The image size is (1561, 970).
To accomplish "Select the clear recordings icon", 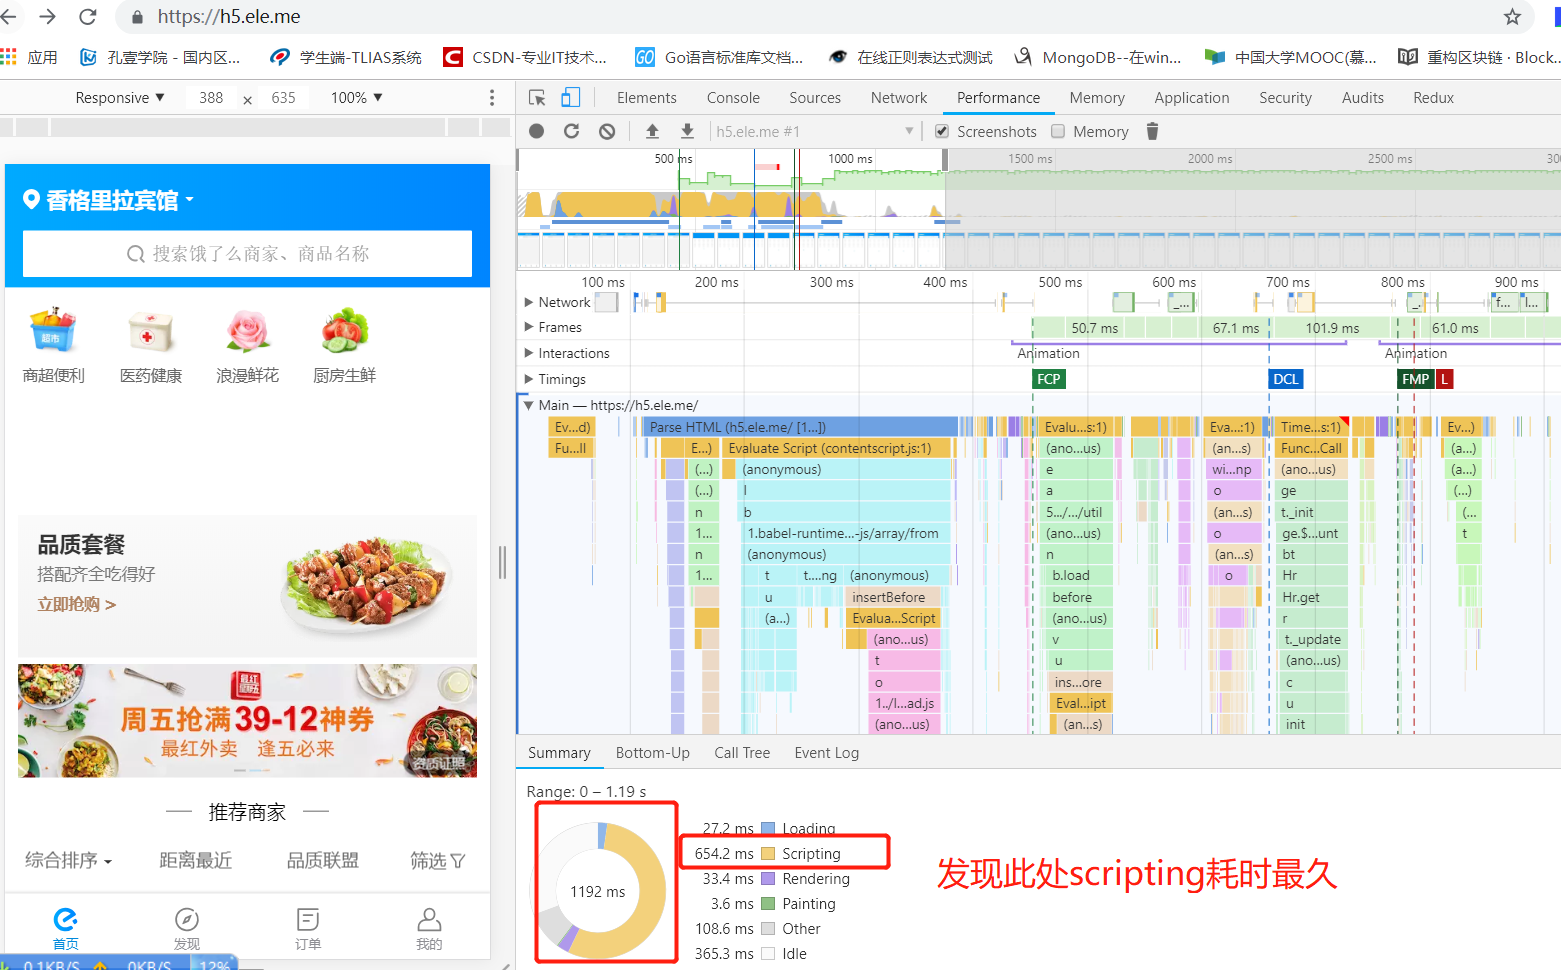I will pyautogui.click(x=604, y=131).
